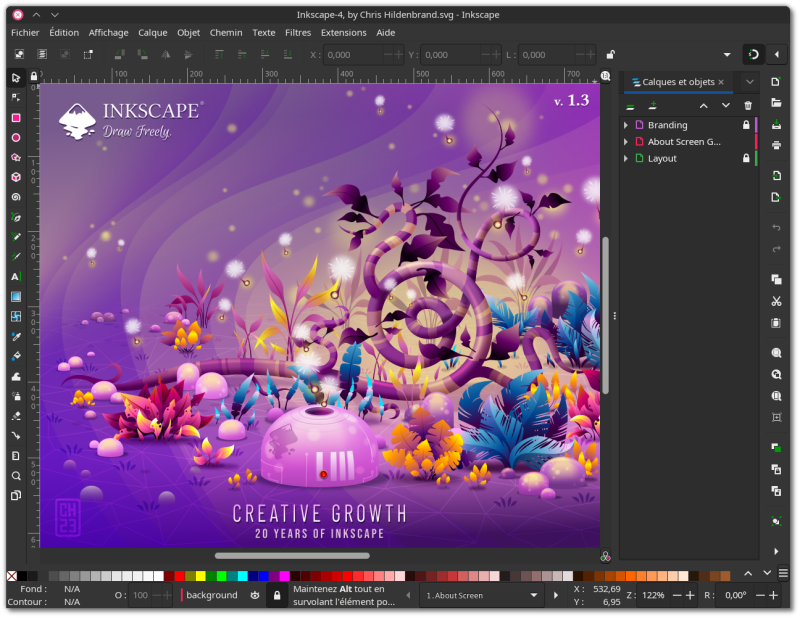Click the new document icon
800x618 pixels.
776,82
